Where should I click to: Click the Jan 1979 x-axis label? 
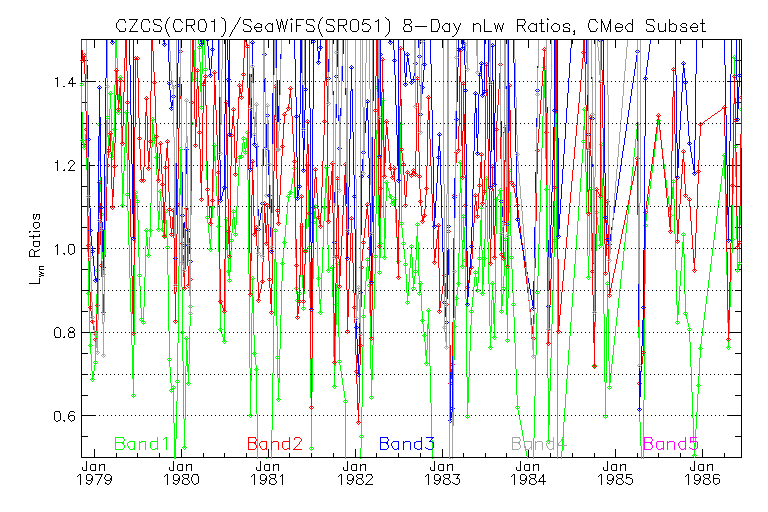click(94, 473)
